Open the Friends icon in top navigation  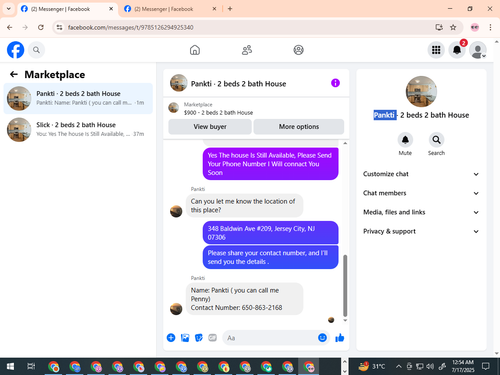247,50
